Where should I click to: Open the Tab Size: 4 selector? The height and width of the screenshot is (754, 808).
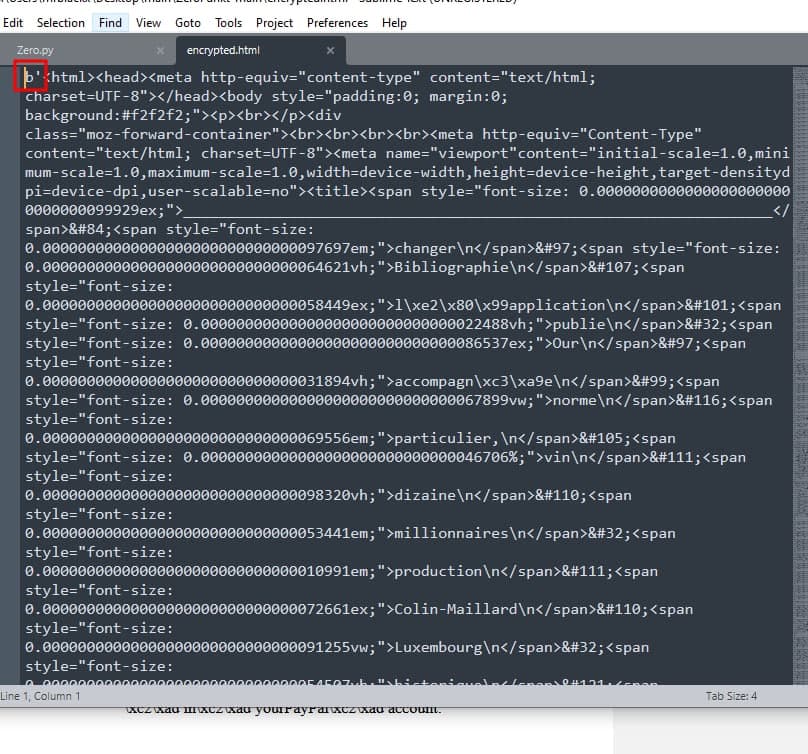tap(731, 696)
